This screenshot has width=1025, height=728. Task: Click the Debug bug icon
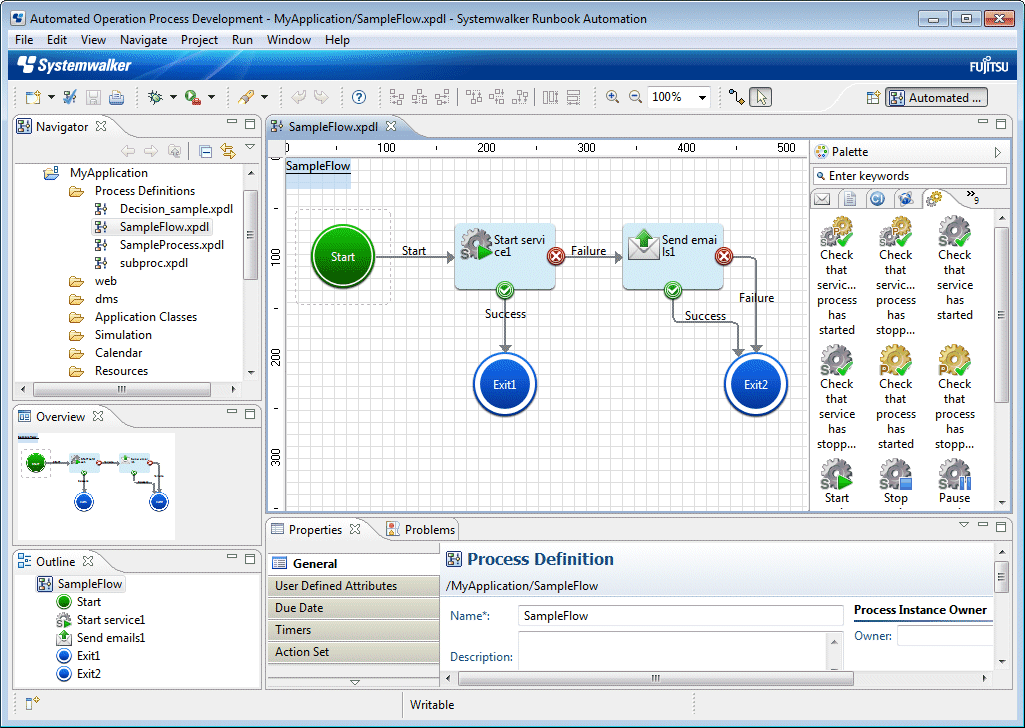(x=155, y=97)
